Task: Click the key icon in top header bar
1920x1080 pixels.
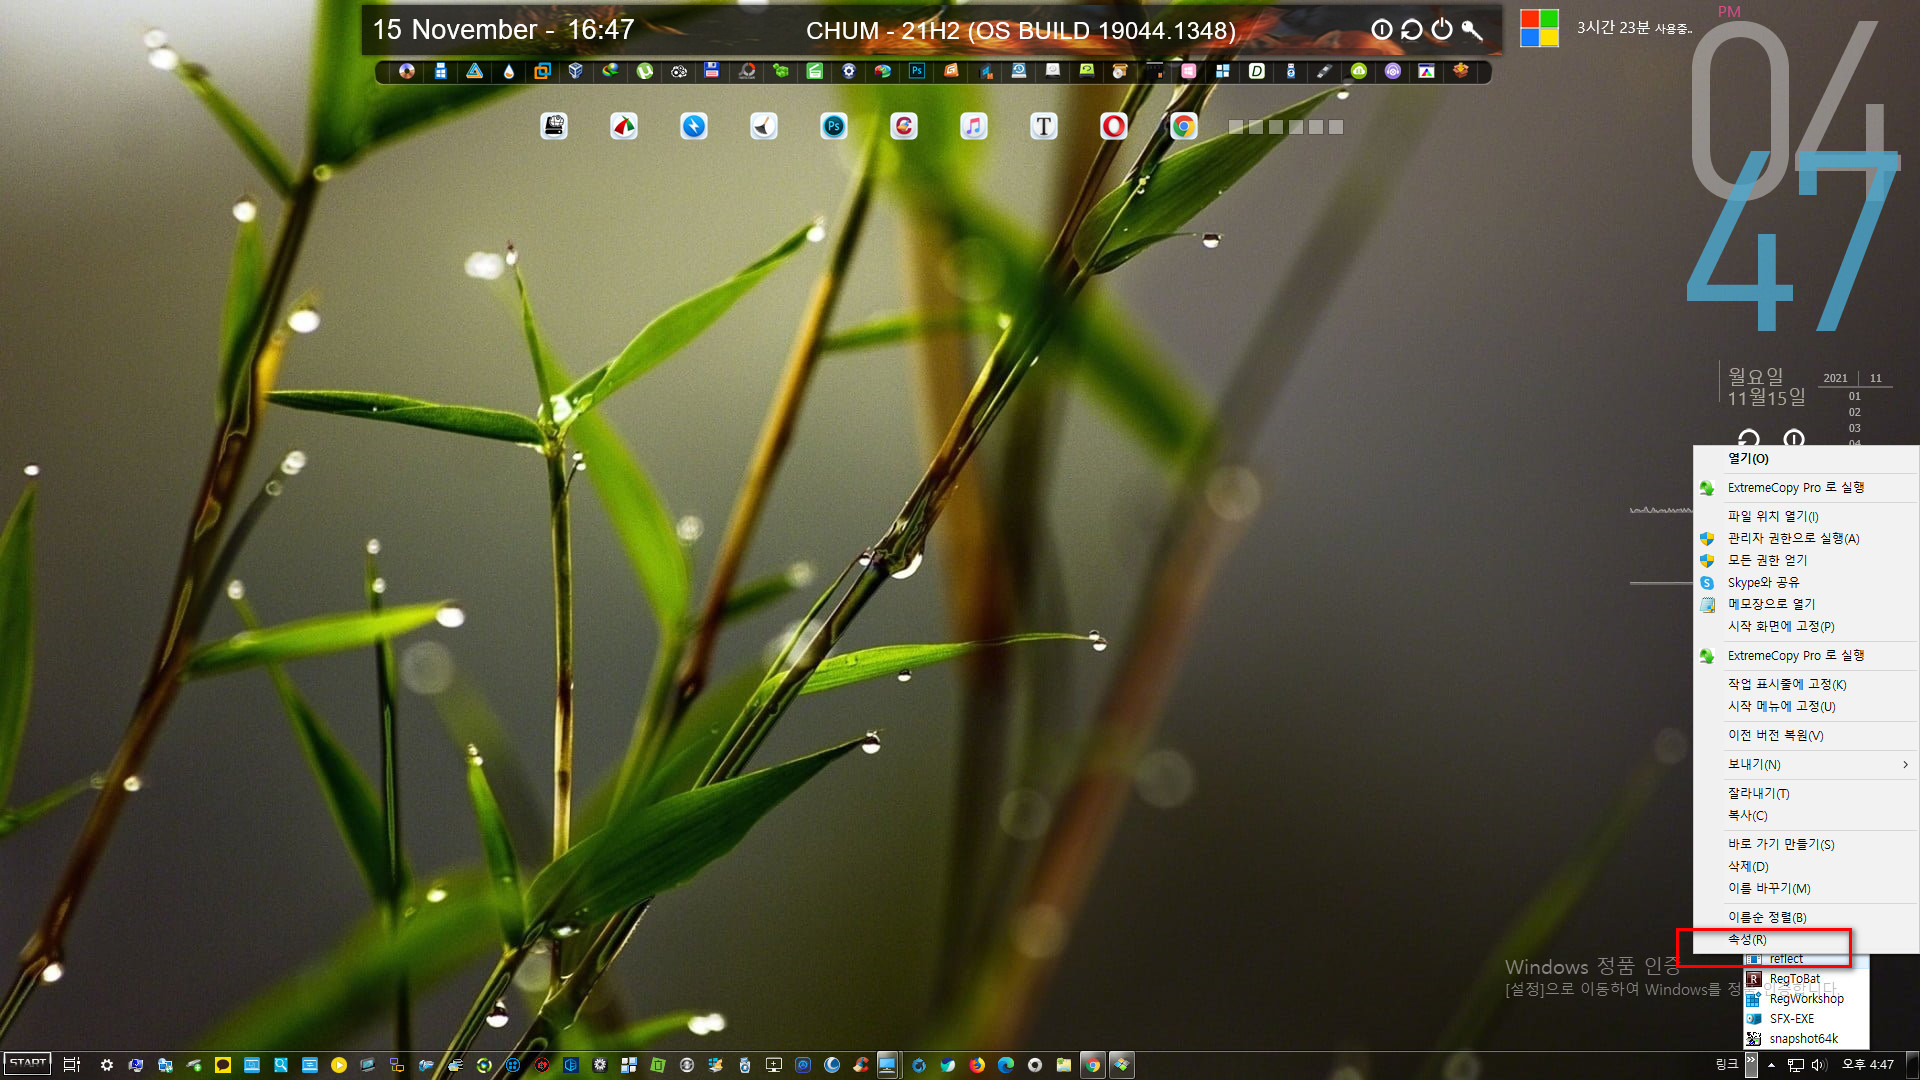Action: pyautogui.click(x=1472, y=30)
